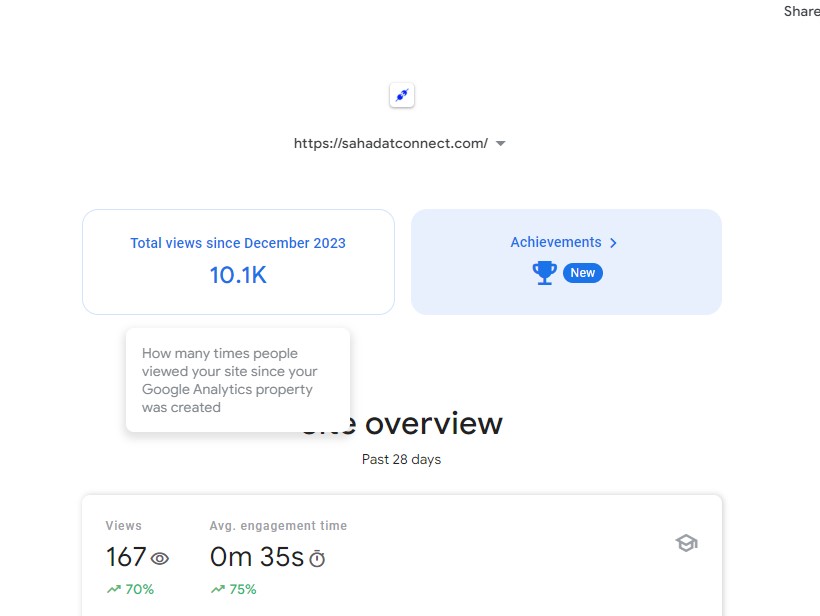The image size is (820, 616).
Task: Expand Achievements using the chevron arrow
Action: pos(613,243)
